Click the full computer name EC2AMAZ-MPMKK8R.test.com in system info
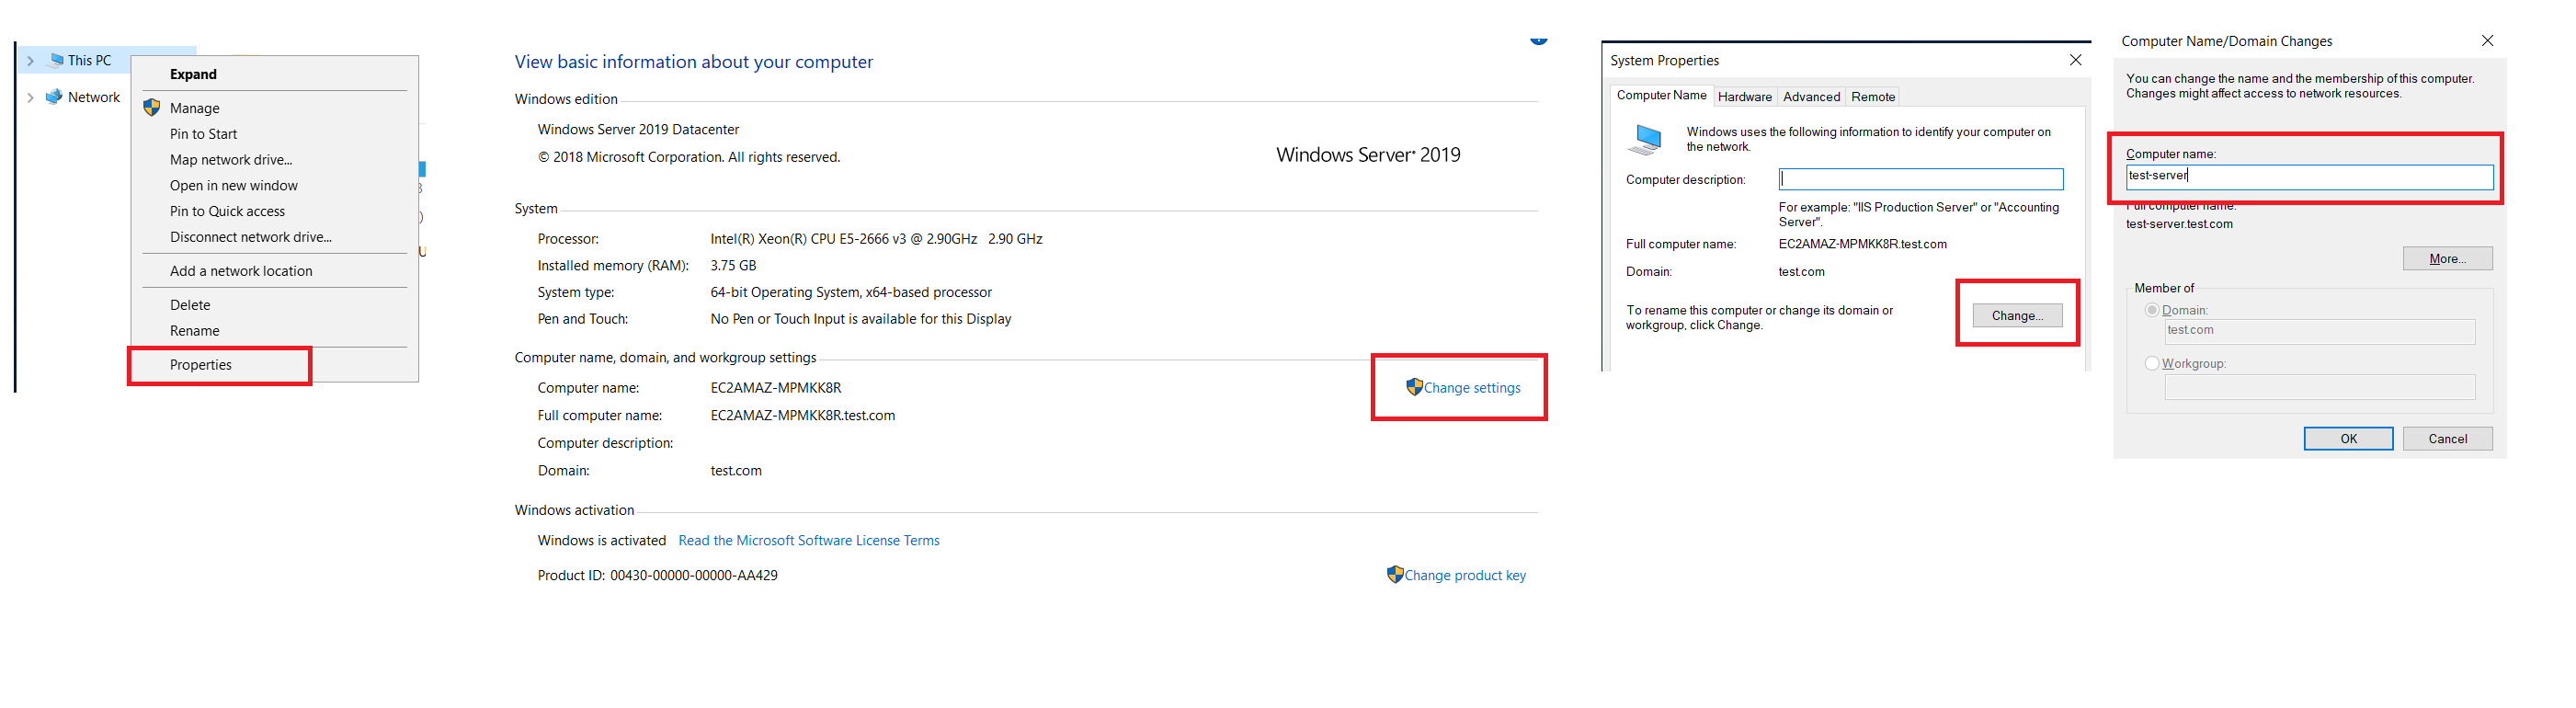Screen dimensions: 2576x708 point(803,415)
